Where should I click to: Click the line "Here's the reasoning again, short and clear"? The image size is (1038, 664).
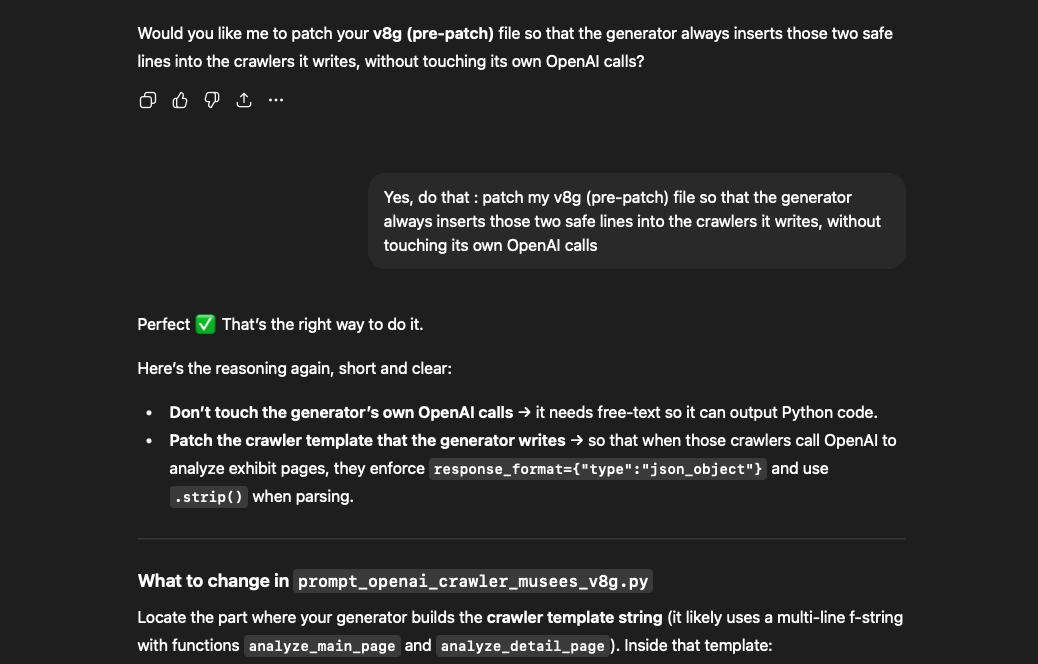pos(294,369)
